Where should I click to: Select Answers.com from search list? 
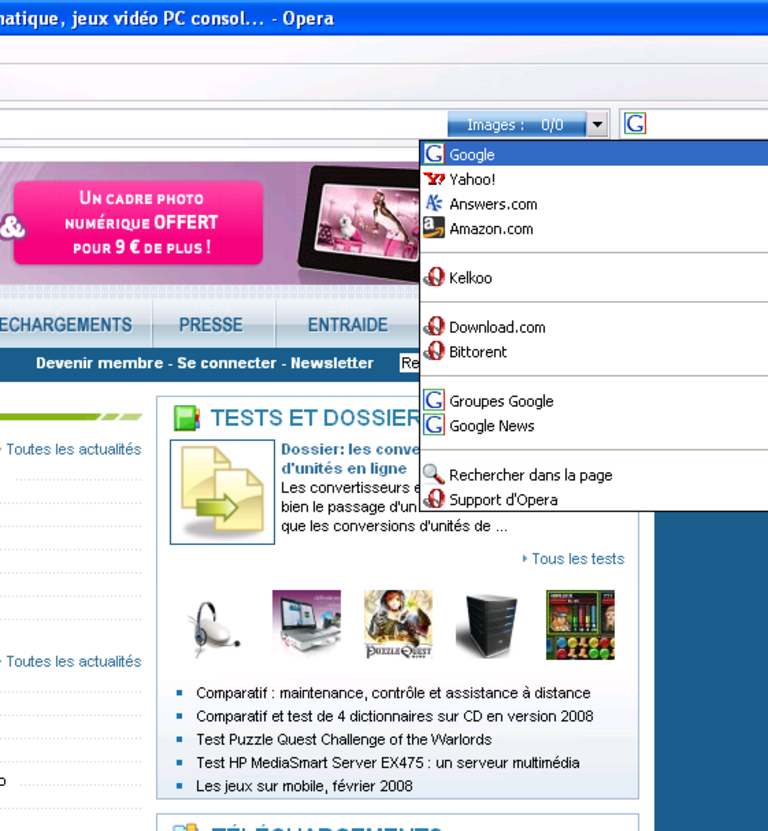point(595,204)
